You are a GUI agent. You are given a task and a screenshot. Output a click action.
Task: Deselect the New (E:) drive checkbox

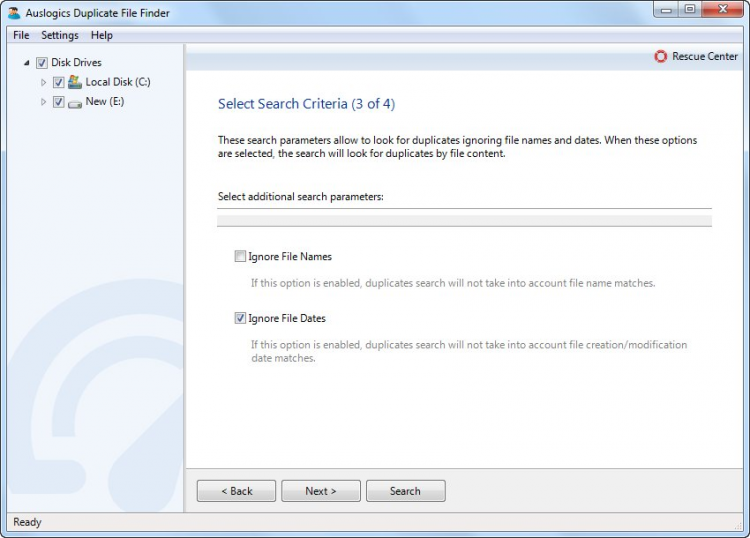[58, 102]
